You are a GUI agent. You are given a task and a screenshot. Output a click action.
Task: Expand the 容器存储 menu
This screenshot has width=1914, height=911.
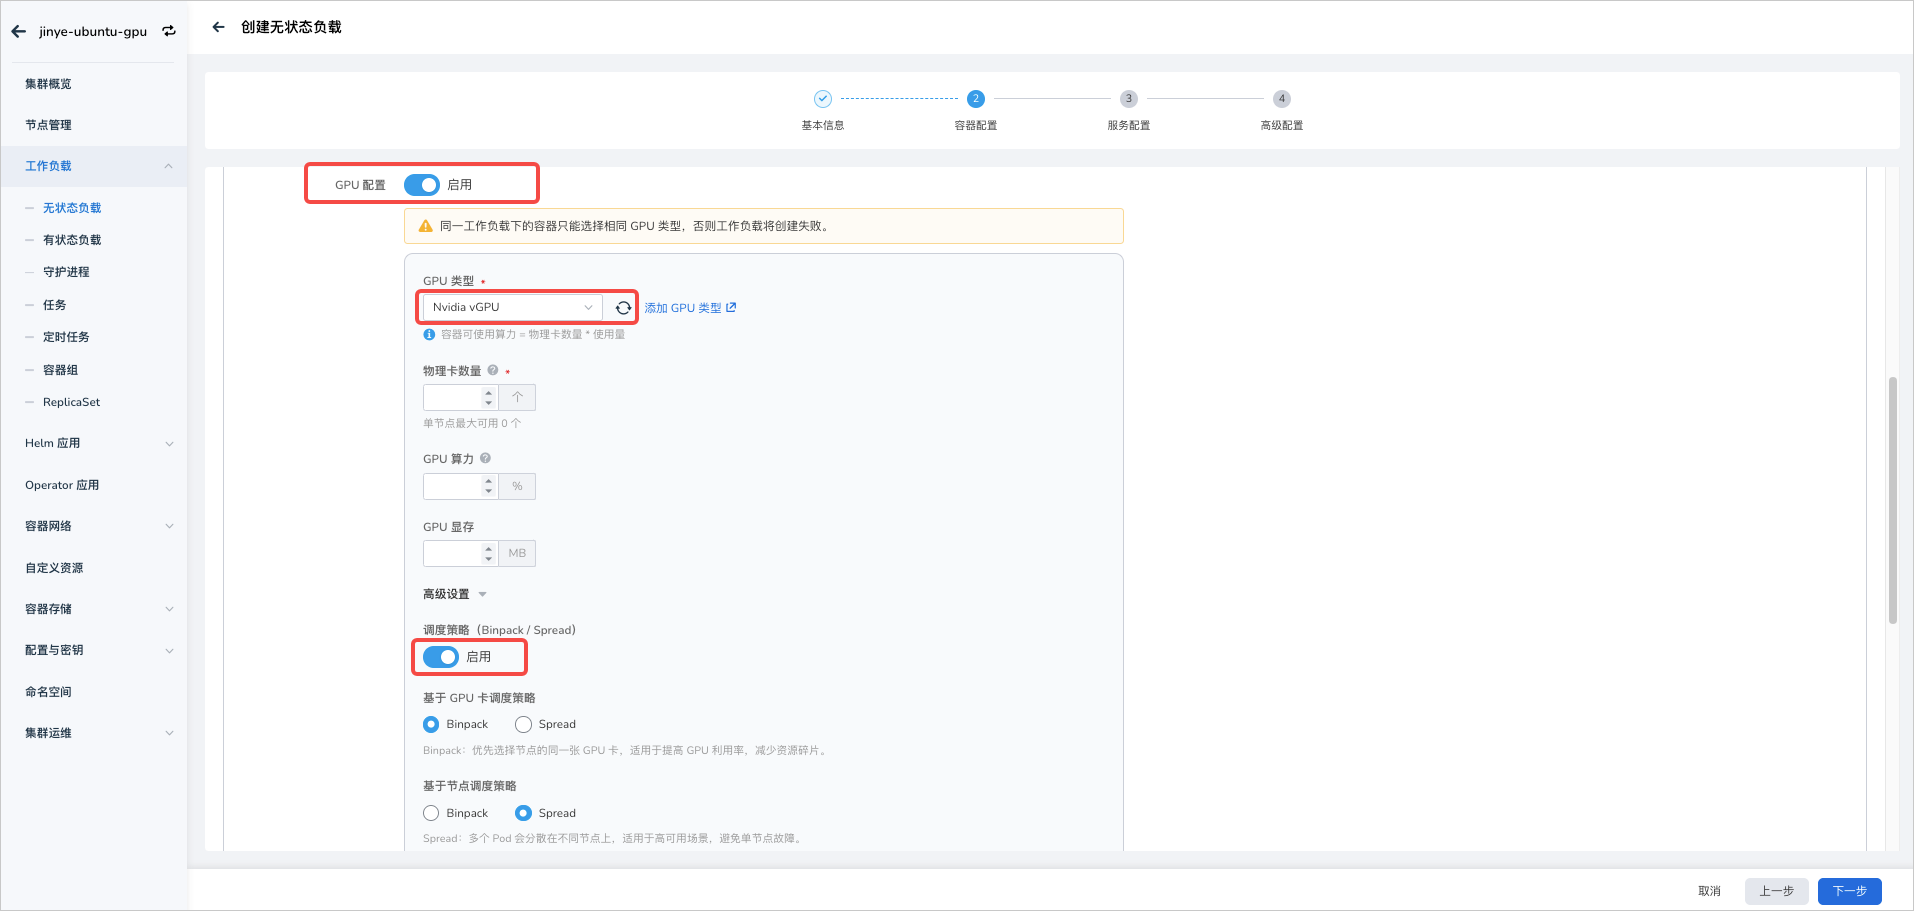point(169,609)
